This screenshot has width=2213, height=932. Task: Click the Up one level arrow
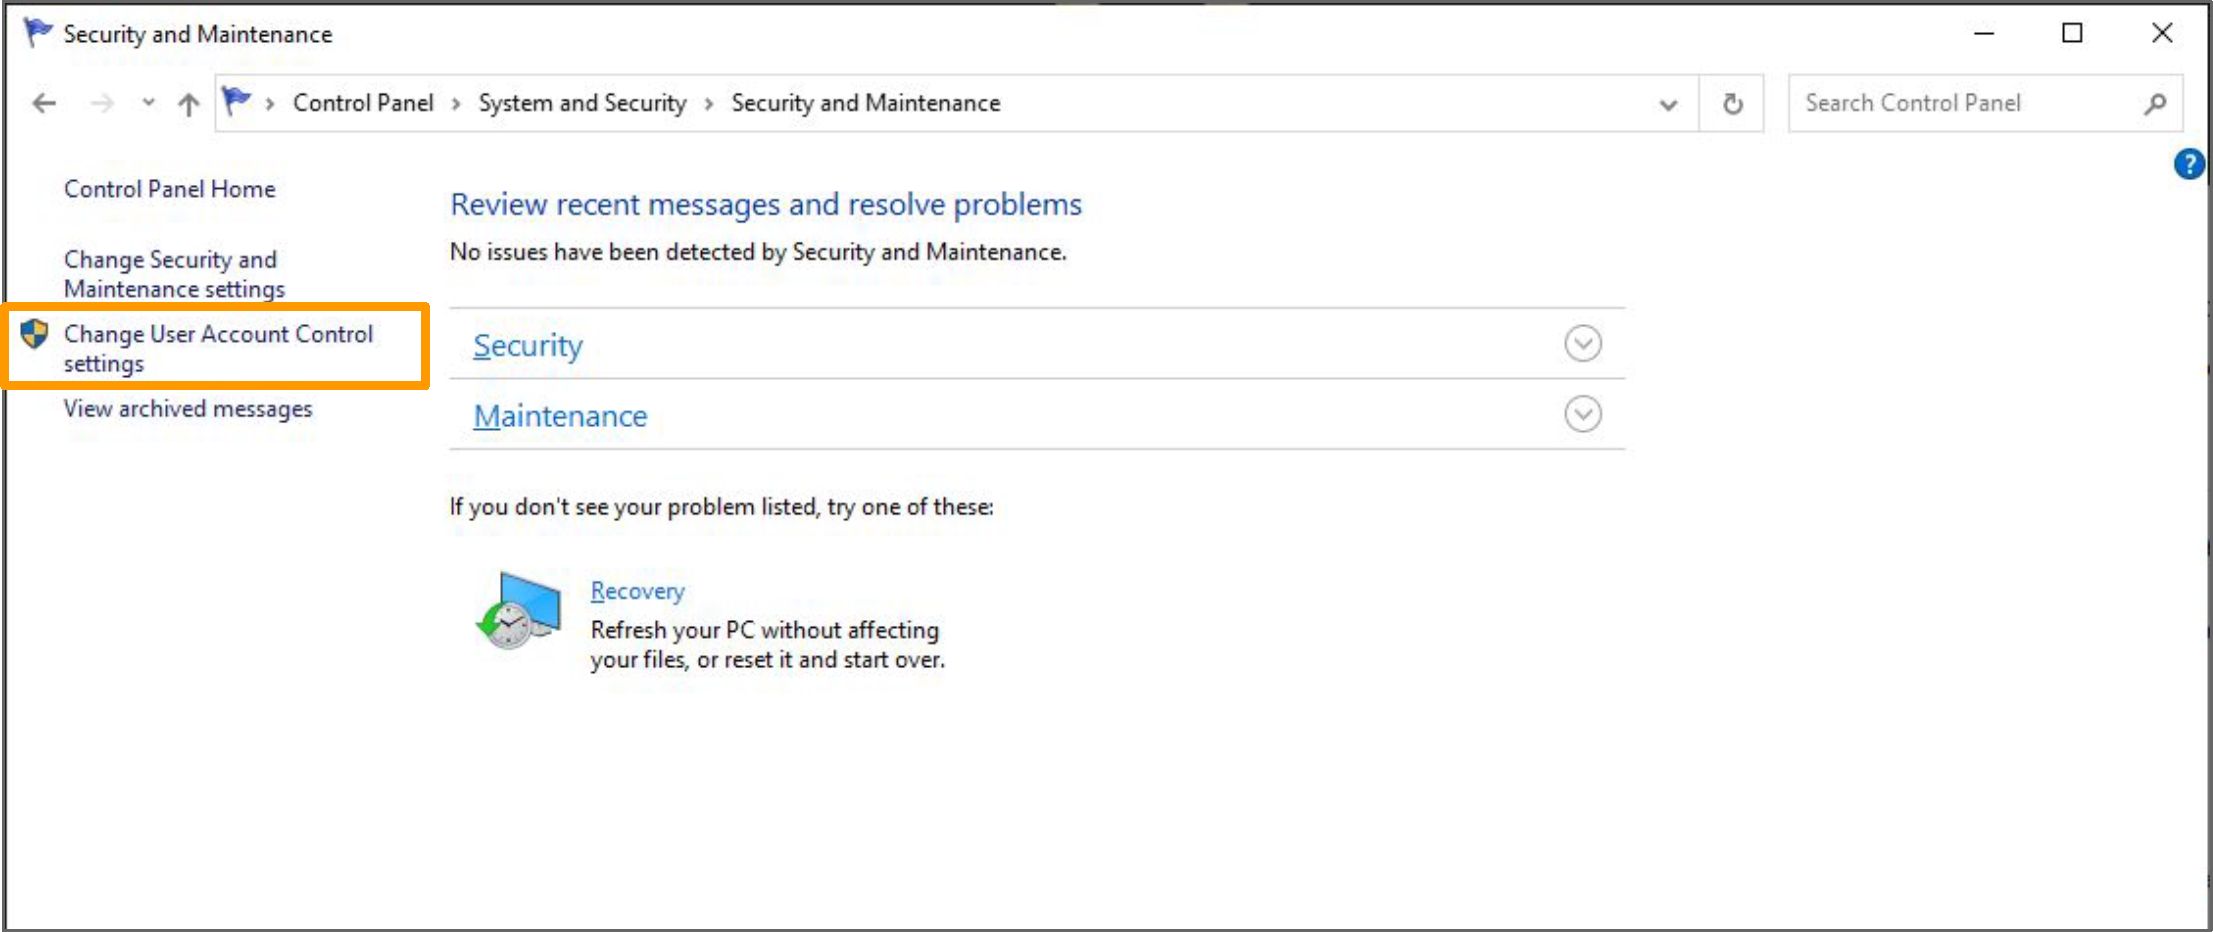pyautogui.click(x=188, y=104)
